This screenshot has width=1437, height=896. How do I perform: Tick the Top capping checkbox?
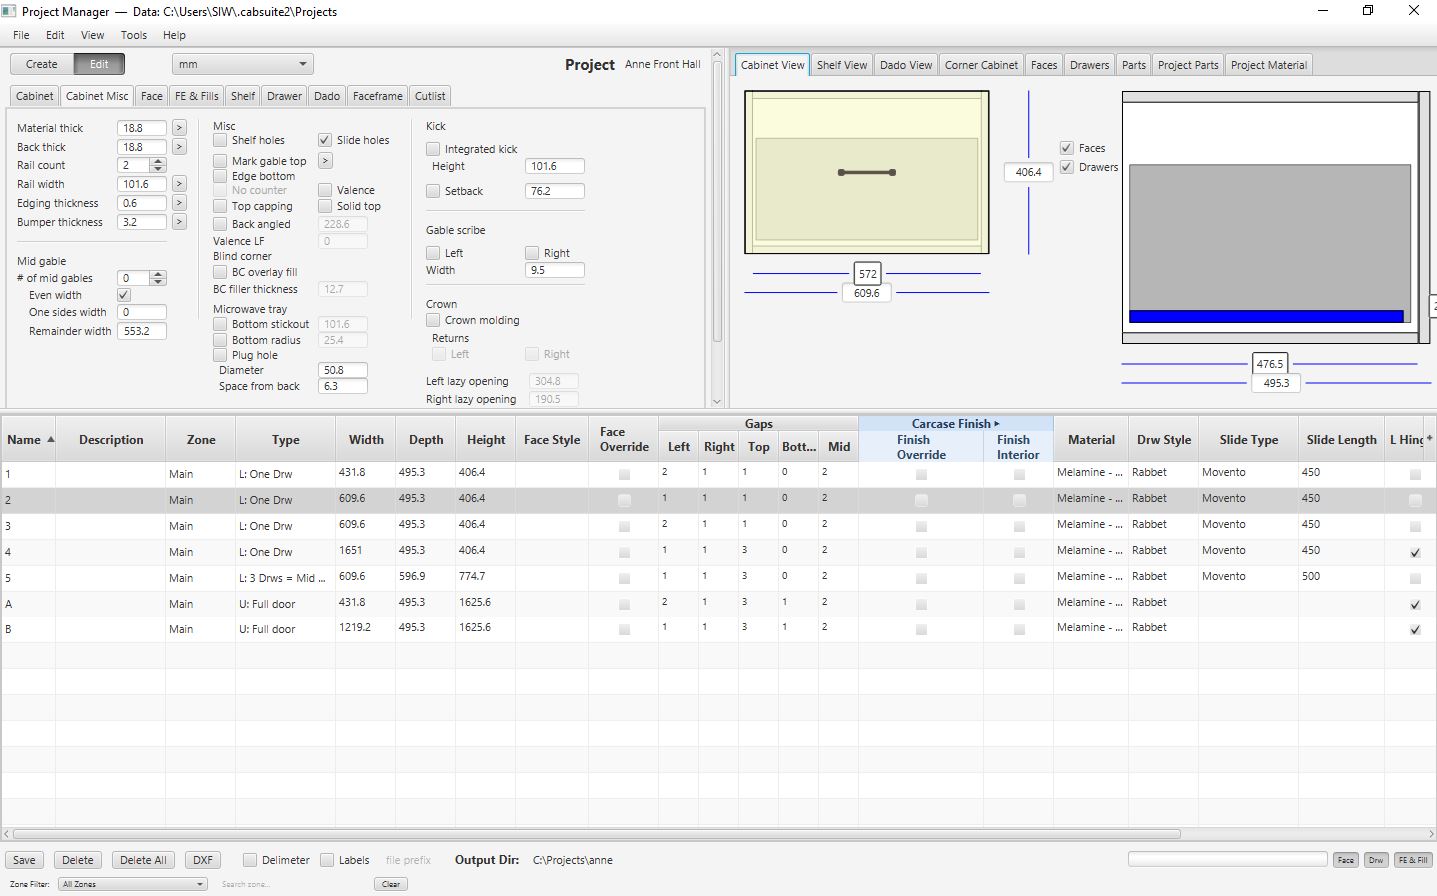click(220, 206)
